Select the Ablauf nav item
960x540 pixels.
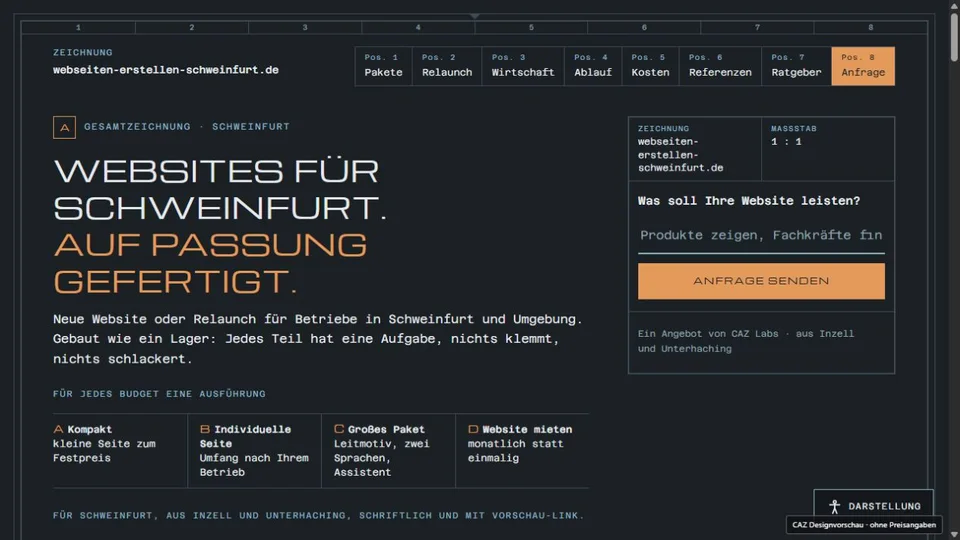[593, 66]
